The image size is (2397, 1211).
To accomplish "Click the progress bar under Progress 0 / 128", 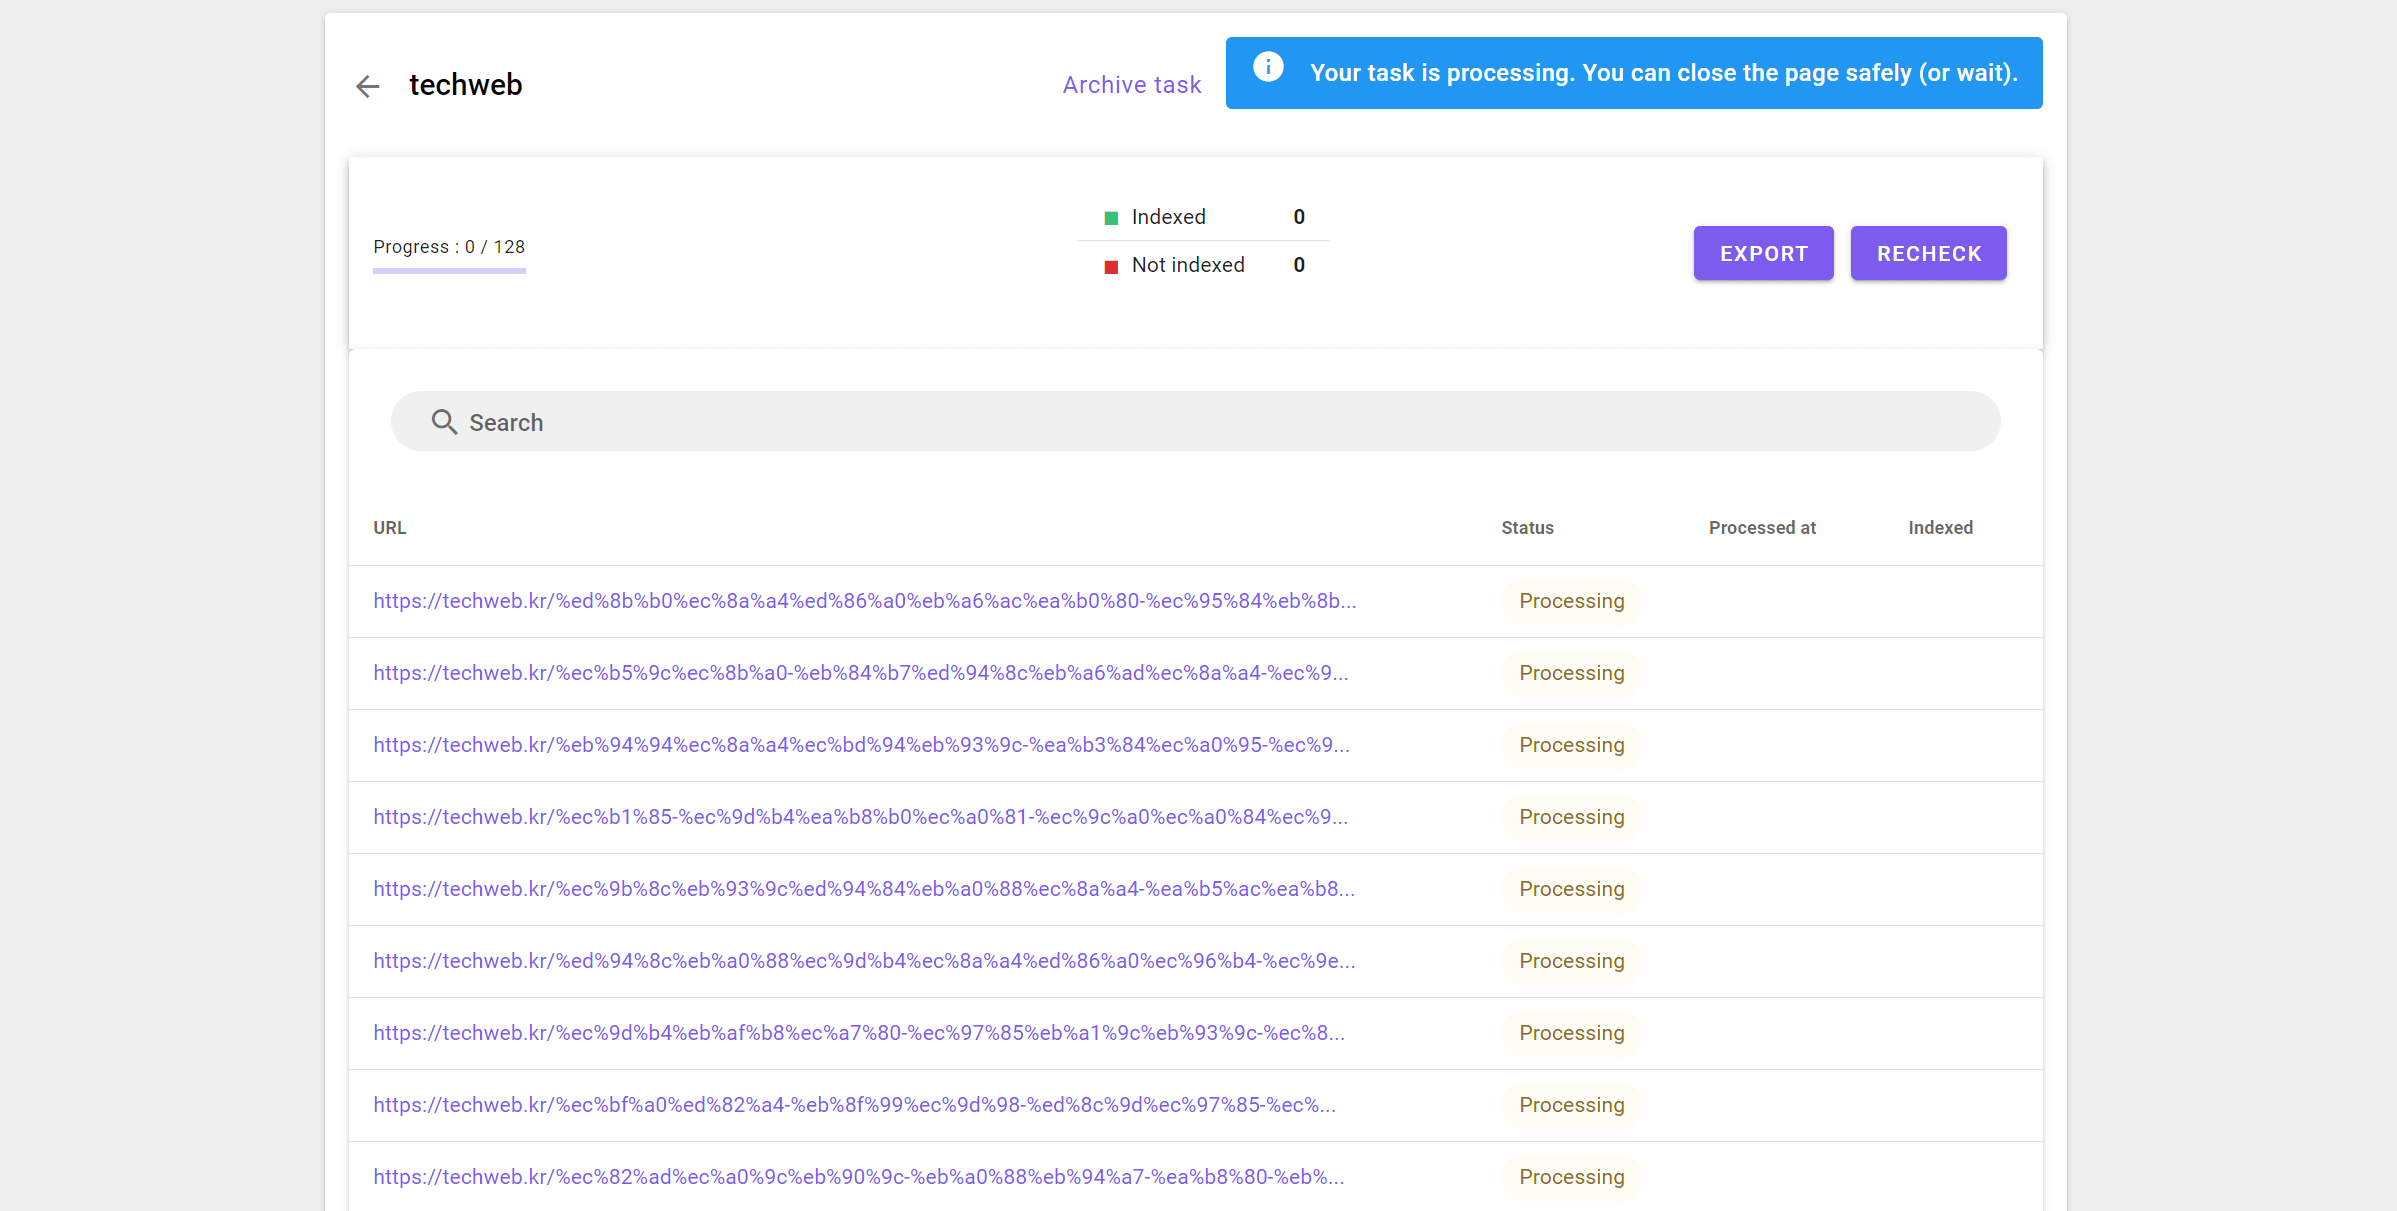I will 449,270.
